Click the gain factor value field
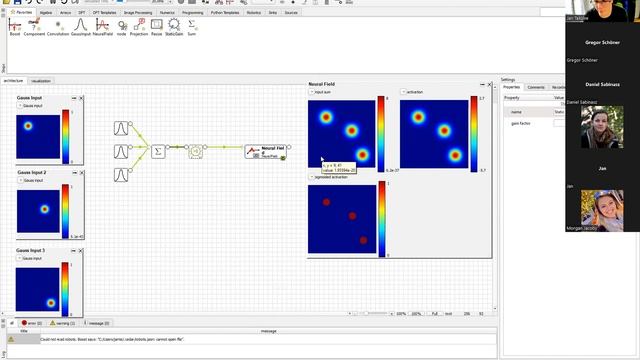This screenshot has width=640, height=360. pos(559,123)
